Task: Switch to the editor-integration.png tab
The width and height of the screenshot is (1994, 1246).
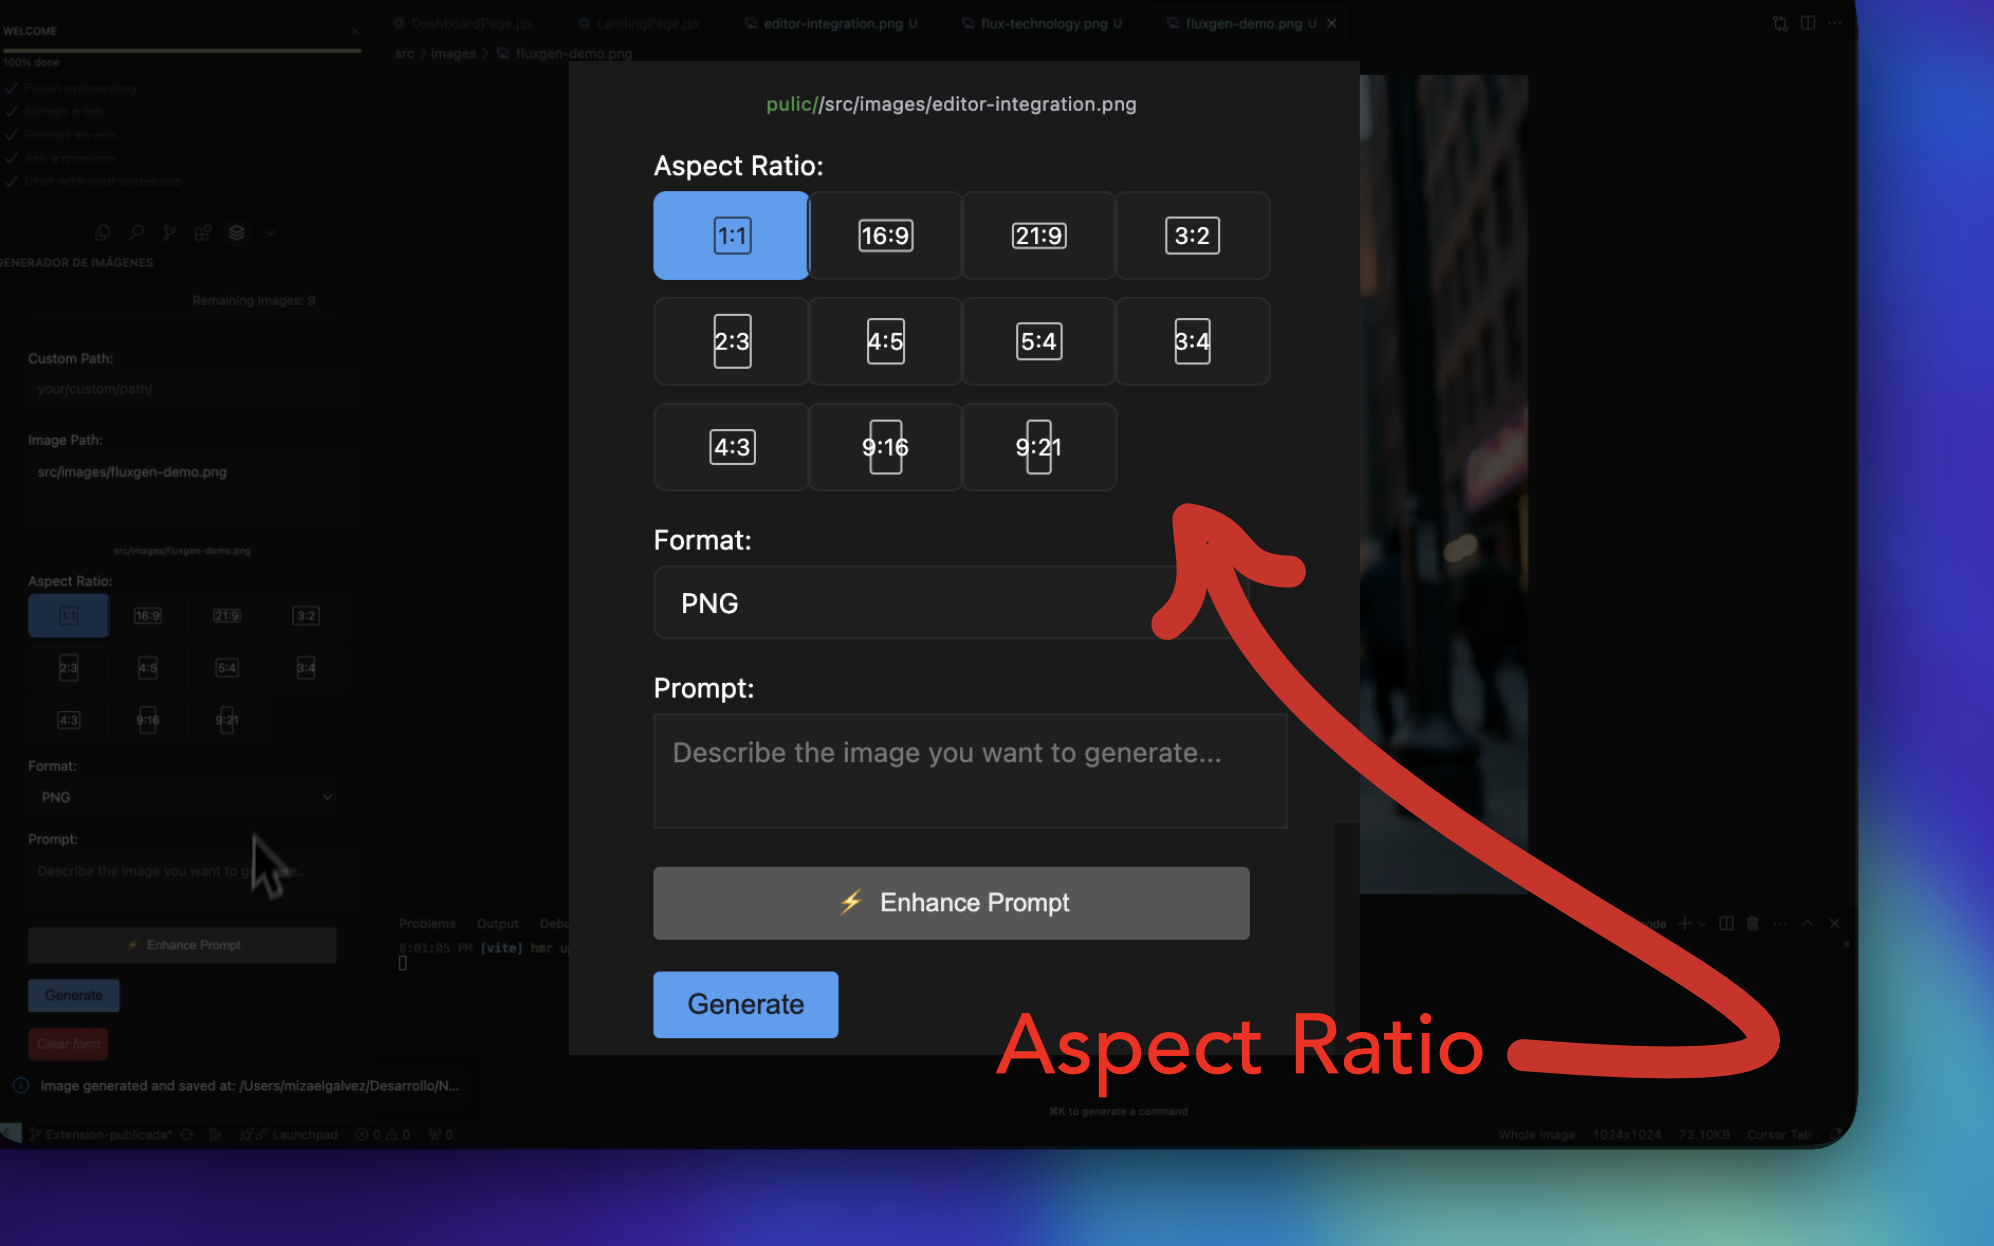Action: click(831, 23)
